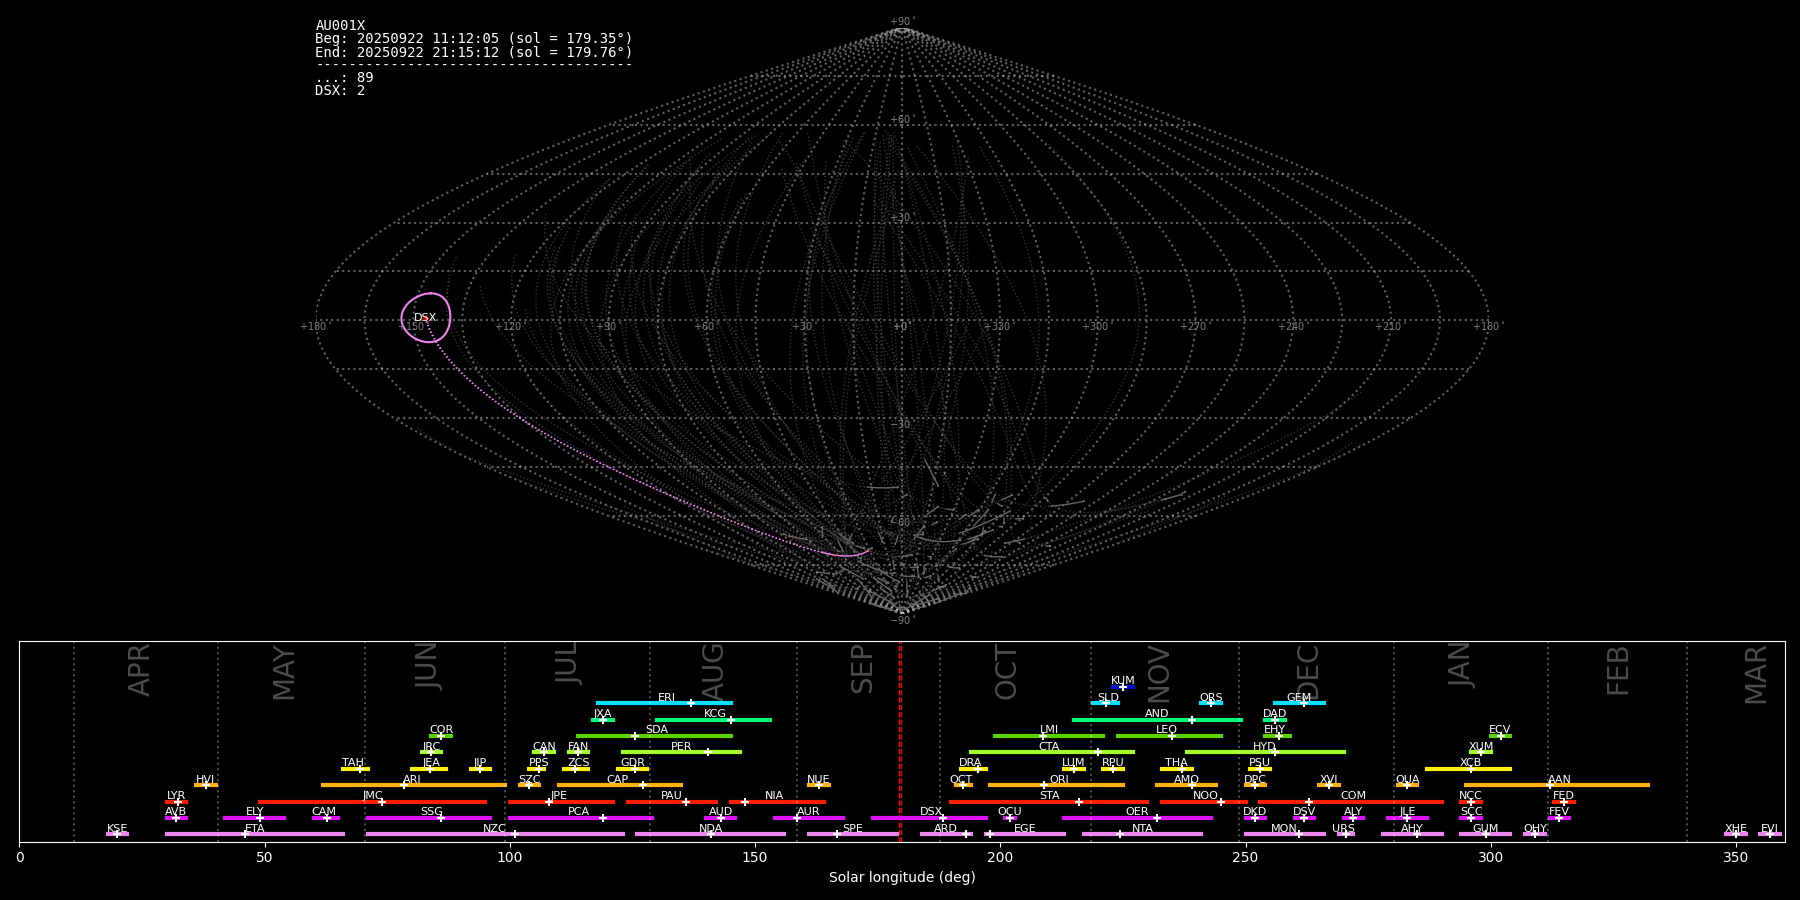Click the DSX radiant circle on sky map
This screenshot has height=900, width=1800.
click(x=426, y=318)
